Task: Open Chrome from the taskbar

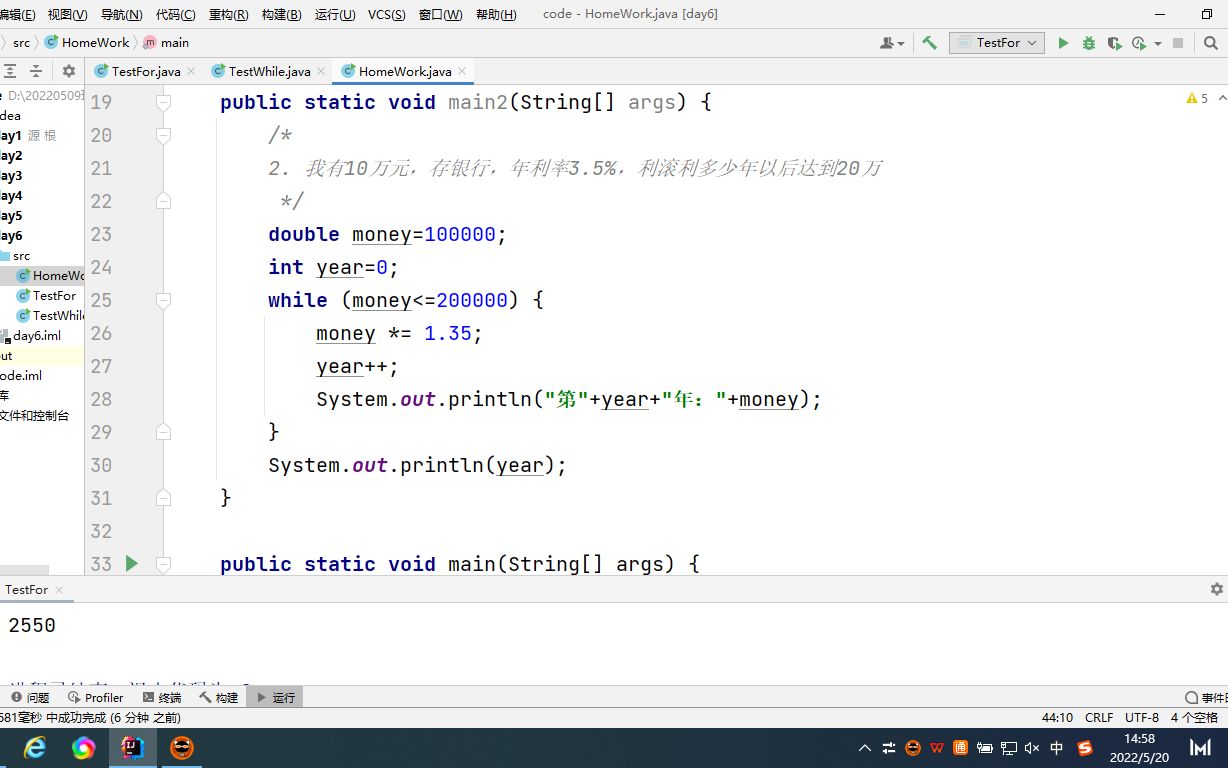Action: pyautogui.click(x=84, y=747)
